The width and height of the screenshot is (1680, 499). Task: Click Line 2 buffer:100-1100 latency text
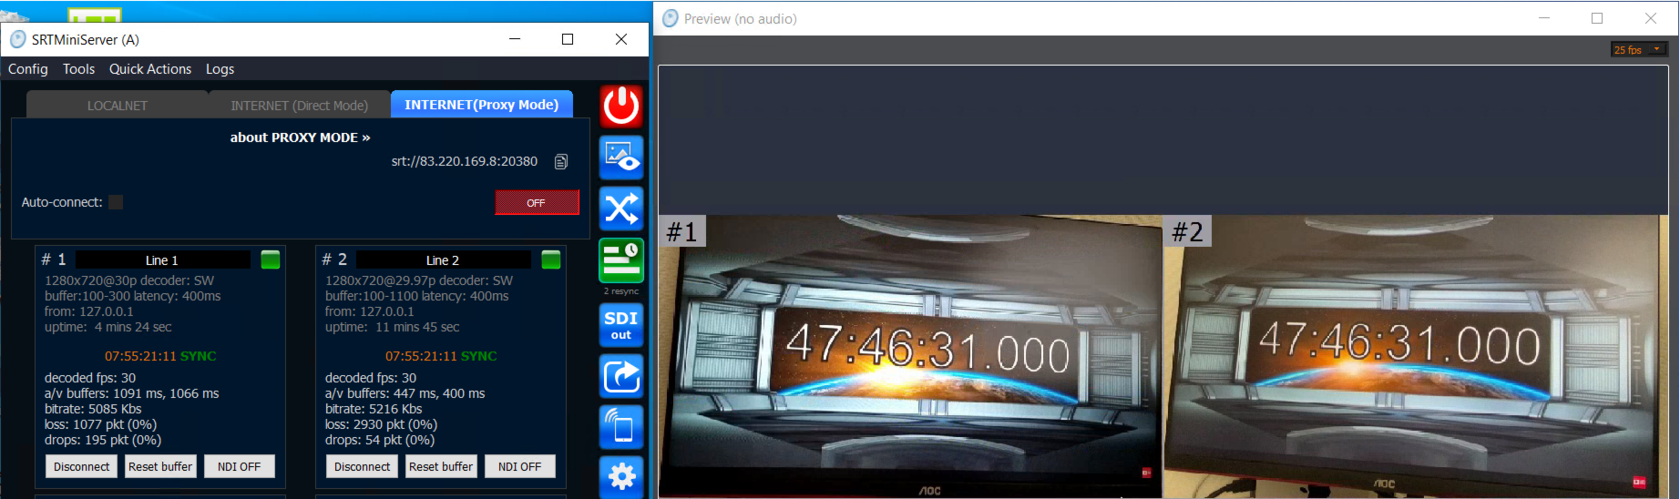pyautogui.click(x=417, y=296)
